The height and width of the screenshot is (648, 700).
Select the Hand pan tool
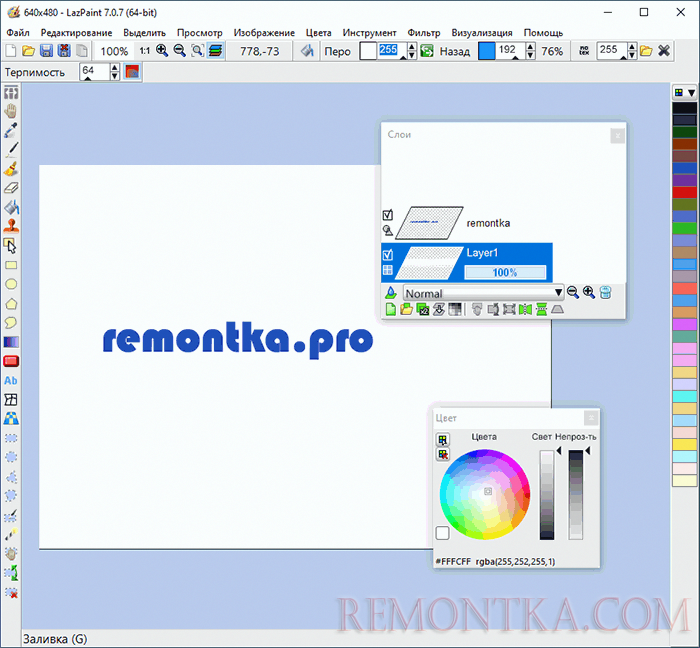click(x=11, y=112)
